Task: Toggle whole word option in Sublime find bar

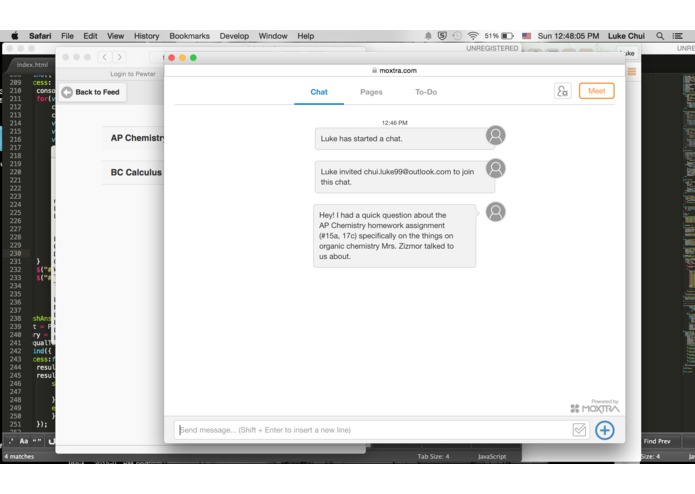Action: tap(37, 441)
